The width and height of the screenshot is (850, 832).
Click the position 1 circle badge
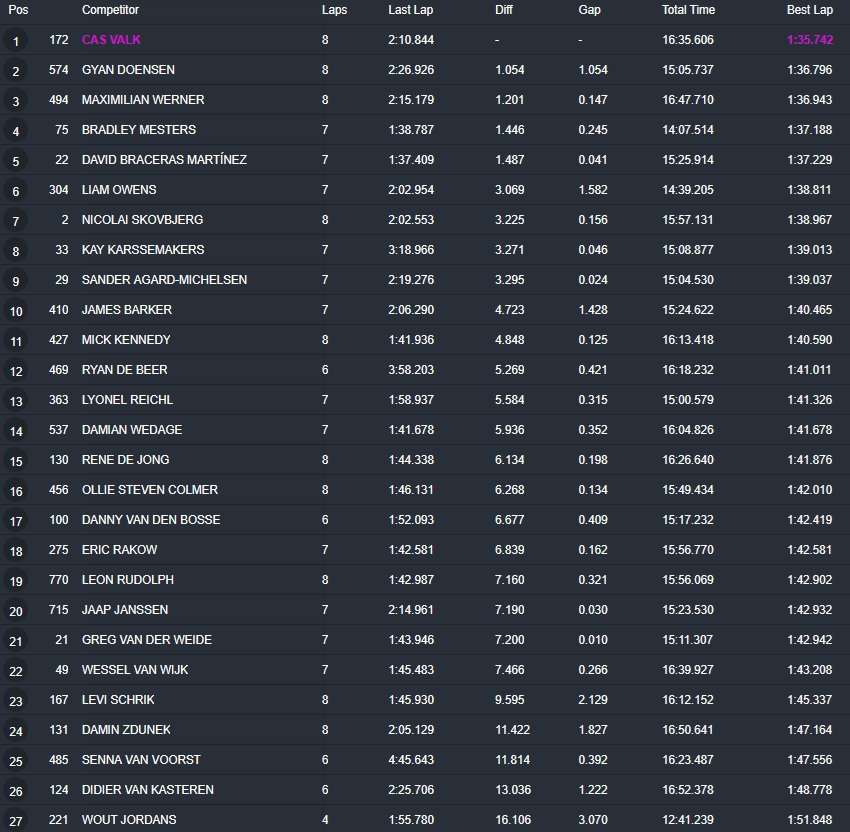(x=16, y=41)
